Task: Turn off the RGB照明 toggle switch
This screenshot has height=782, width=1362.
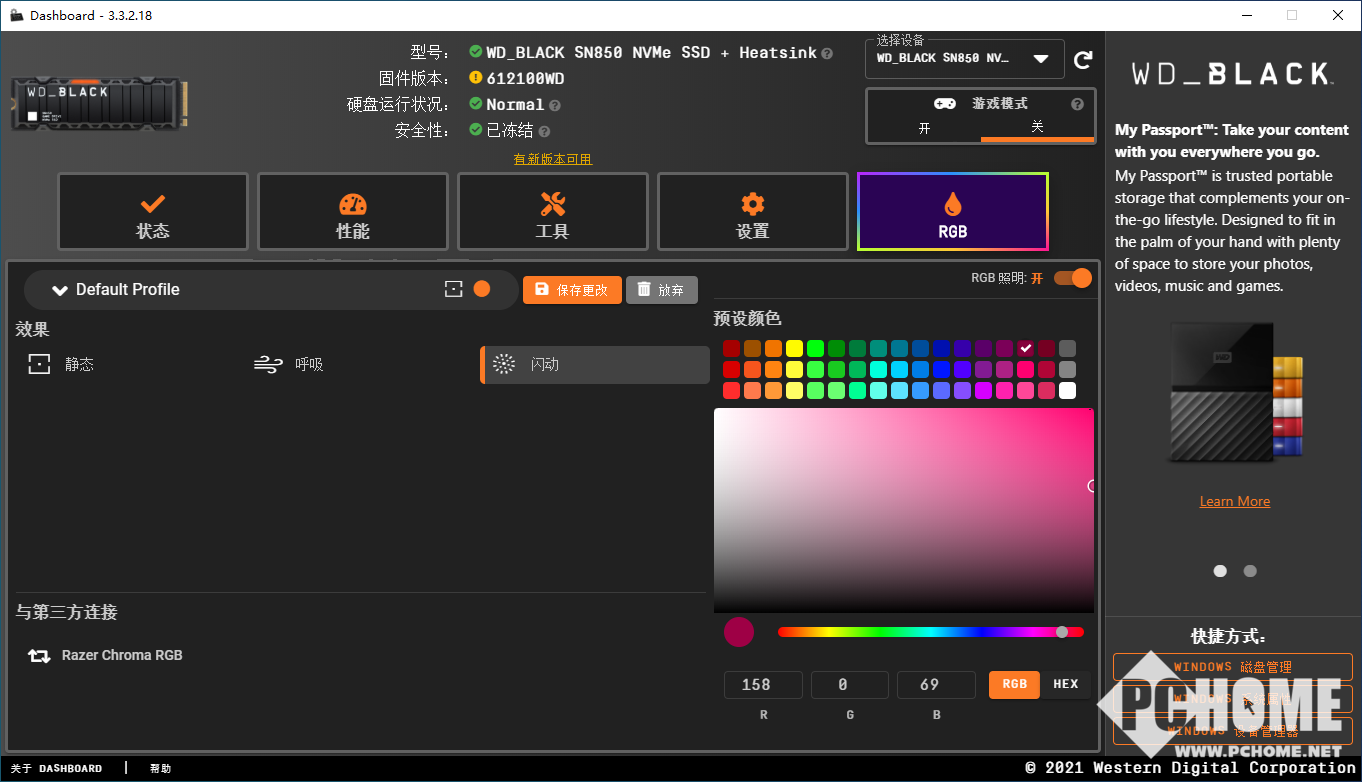Action: tap(1073, 278)
